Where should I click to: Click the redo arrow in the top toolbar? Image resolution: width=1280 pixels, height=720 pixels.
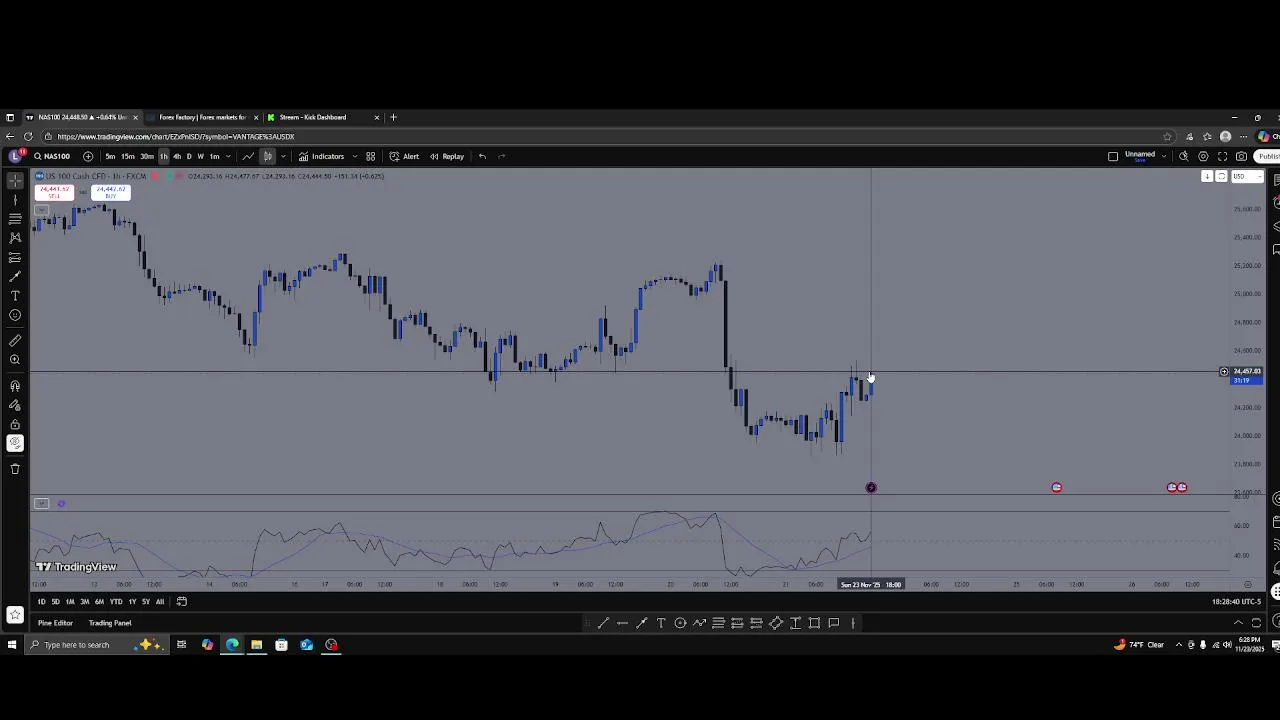pos(502,156)
